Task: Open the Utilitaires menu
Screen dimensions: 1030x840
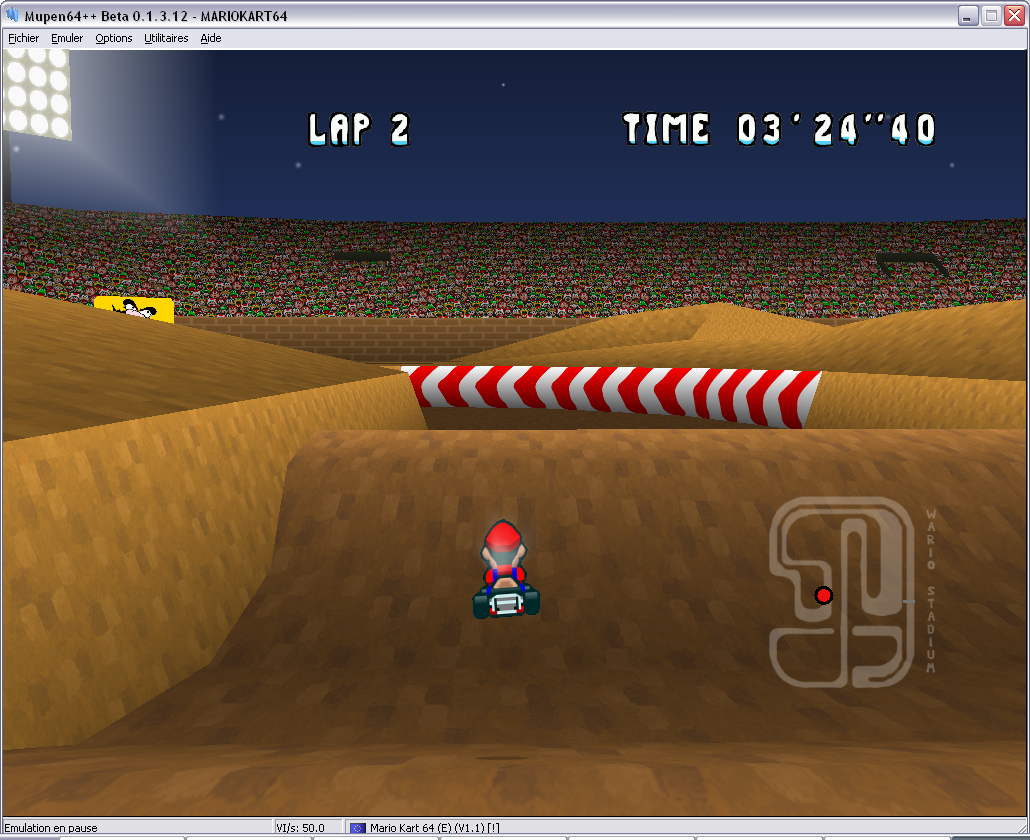Action: (x=166, y=38)
